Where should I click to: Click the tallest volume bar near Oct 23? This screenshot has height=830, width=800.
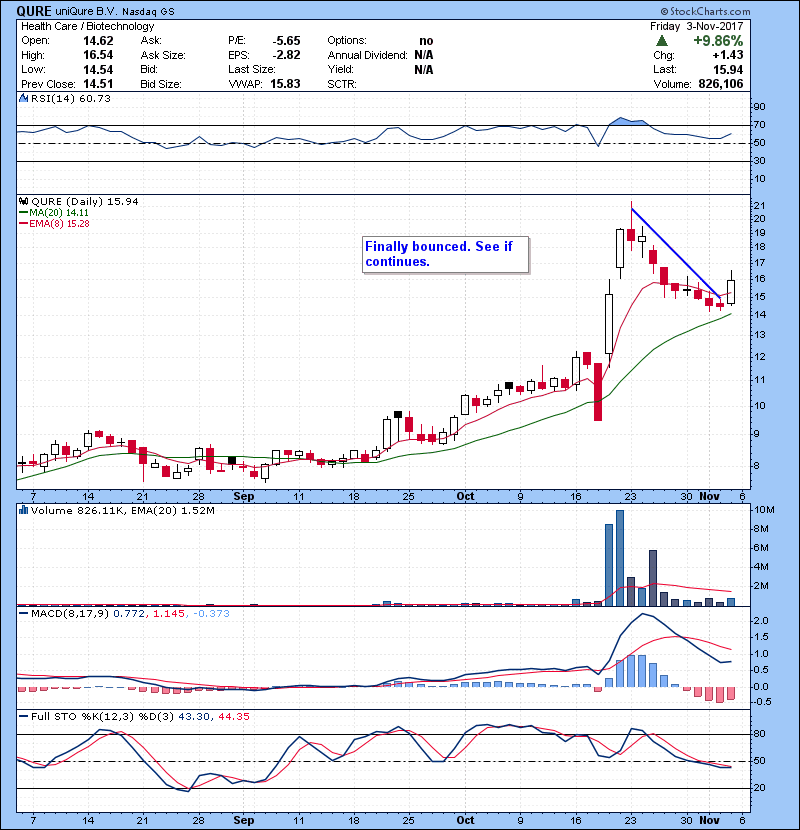(620, 558)
